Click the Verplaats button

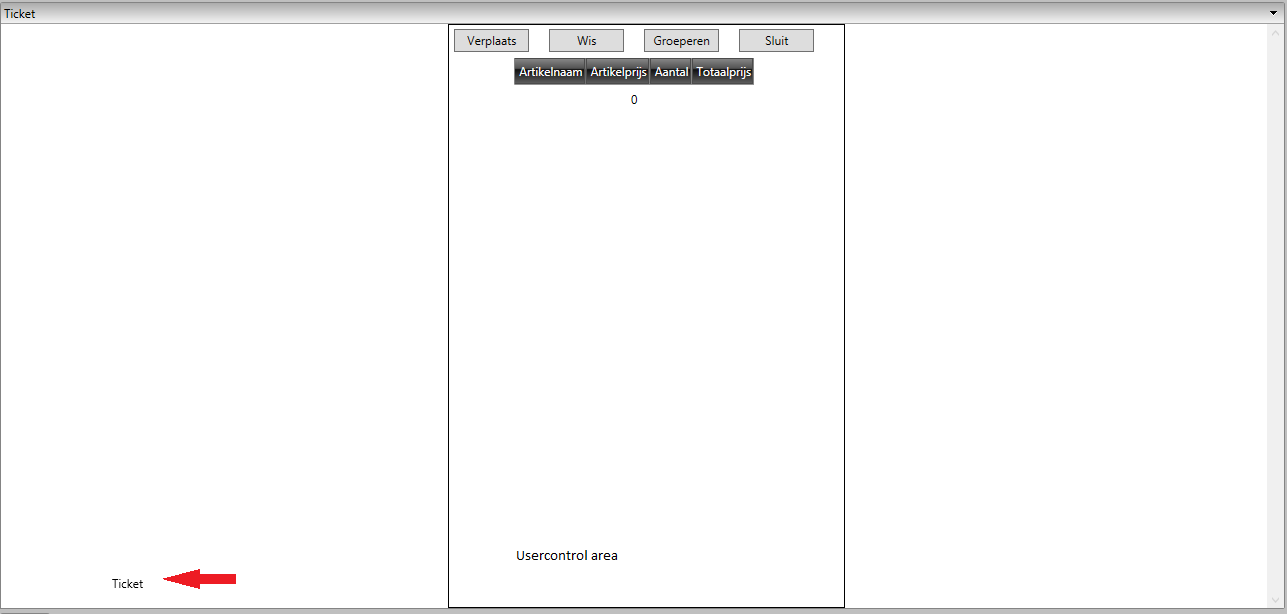pos(491,41)
